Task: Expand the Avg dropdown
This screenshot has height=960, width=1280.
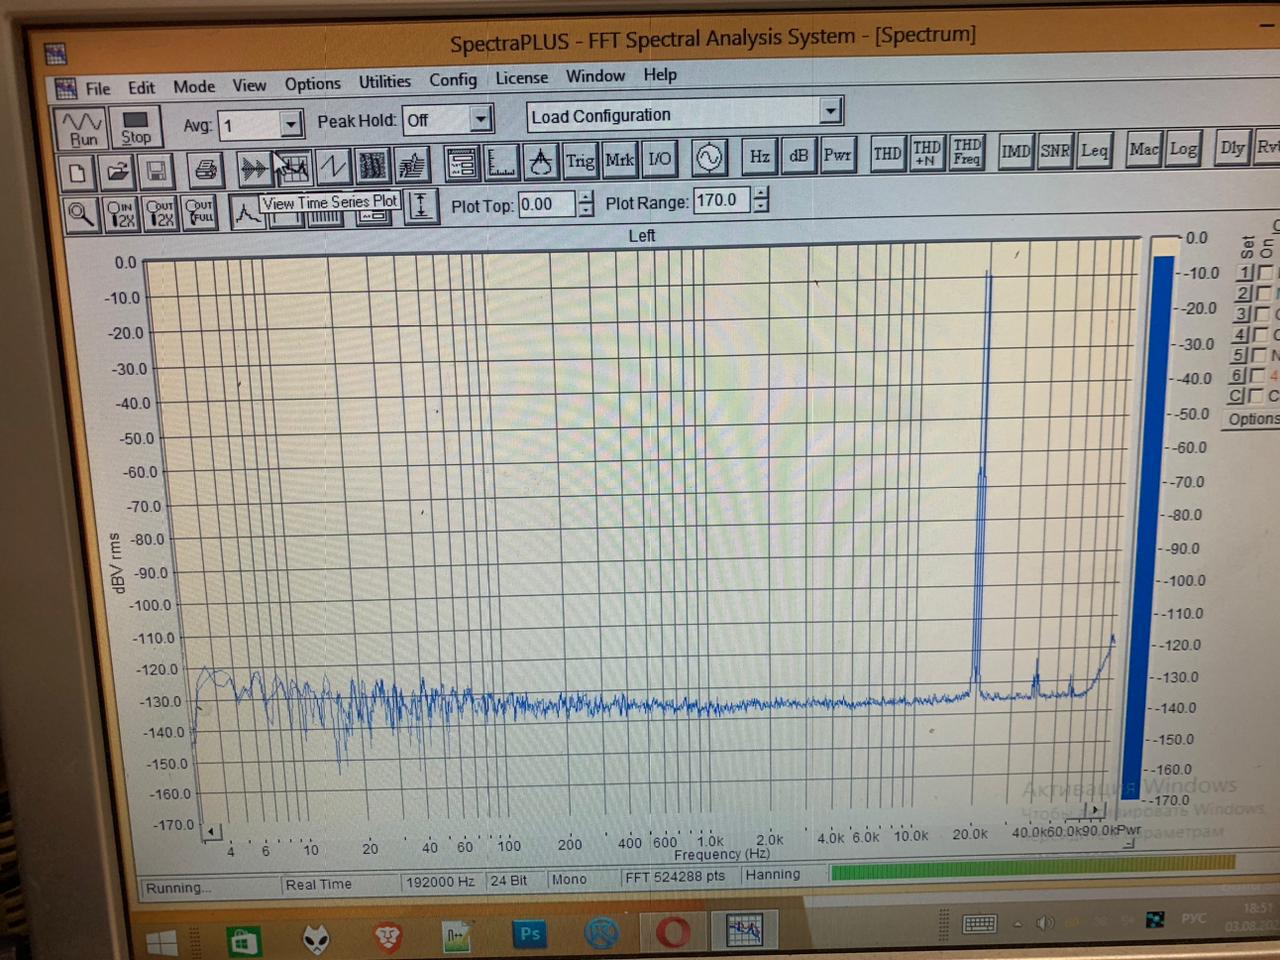Action: (x=290, y=124)
